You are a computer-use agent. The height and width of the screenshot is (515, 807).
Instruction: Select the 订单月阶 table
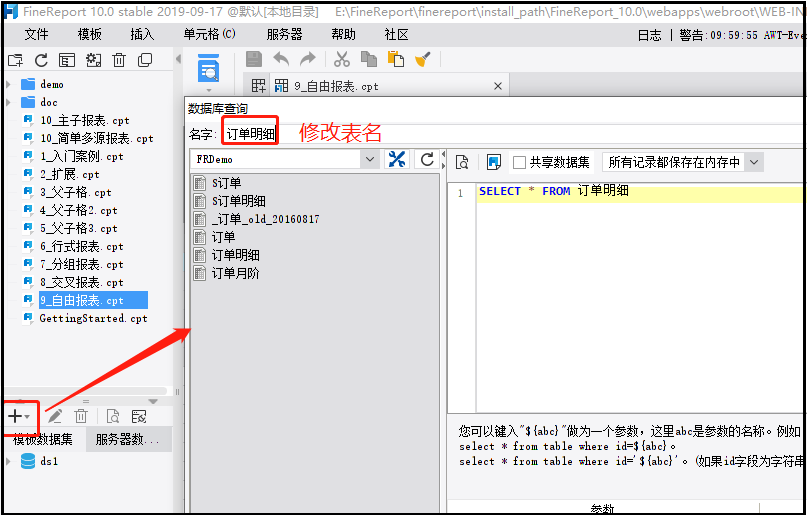pos(235,273)
